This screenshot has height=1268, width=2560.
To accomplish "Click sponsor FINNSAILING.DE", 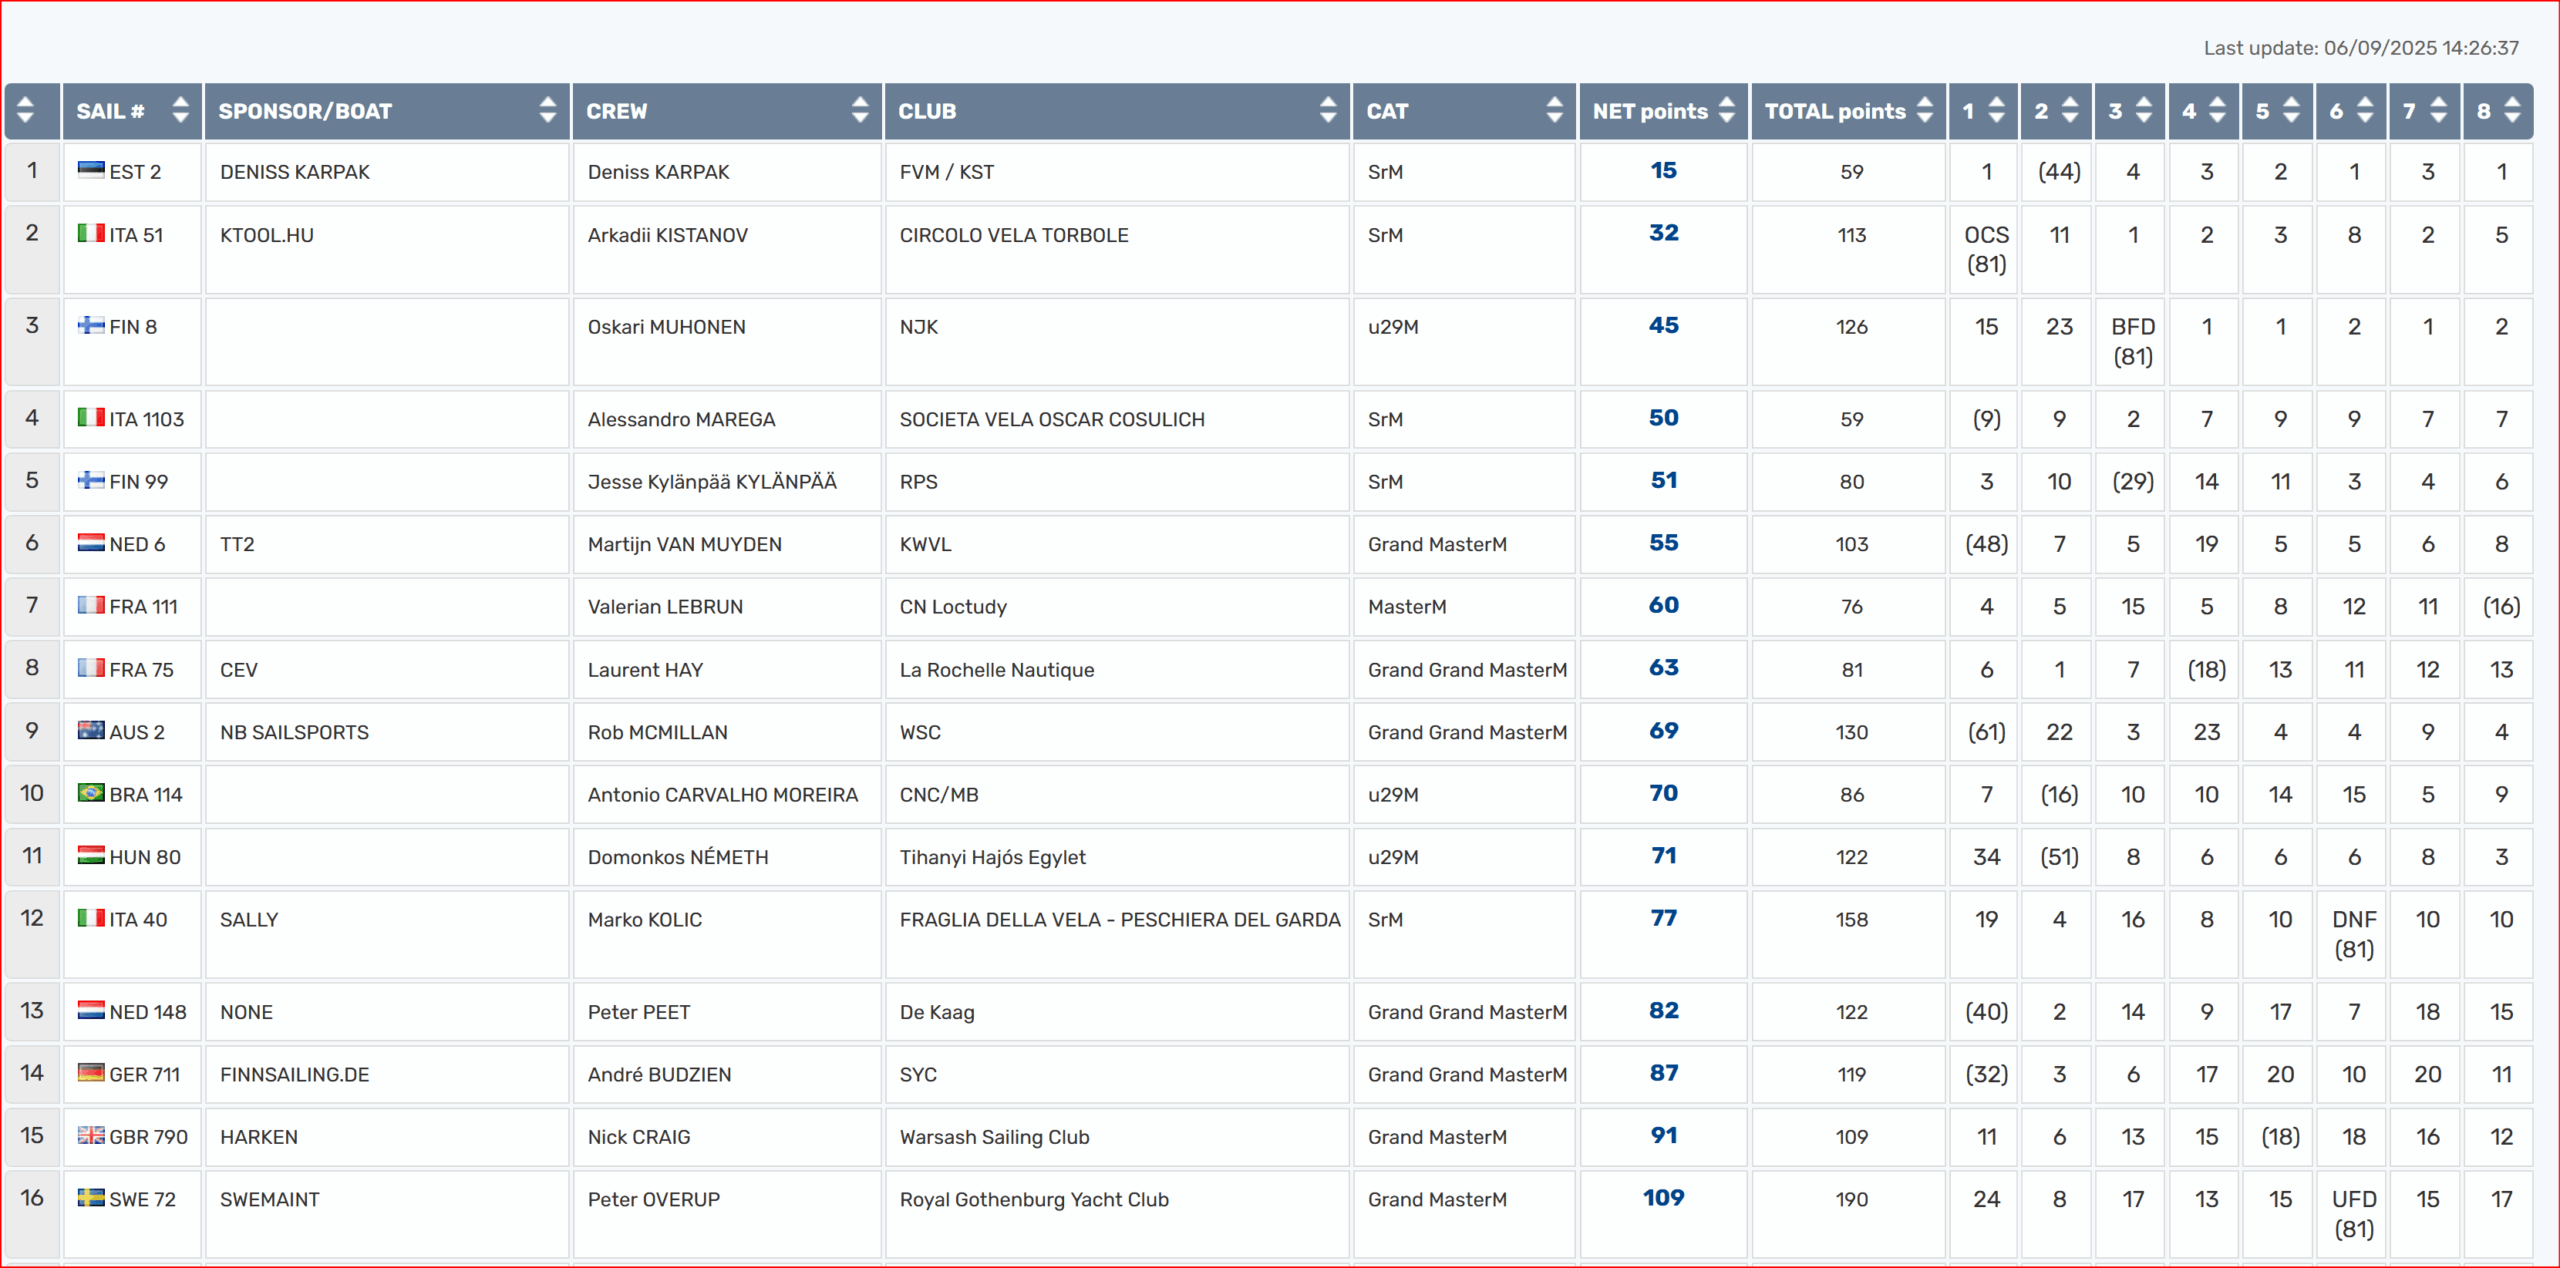I will tap(294, 1075).
